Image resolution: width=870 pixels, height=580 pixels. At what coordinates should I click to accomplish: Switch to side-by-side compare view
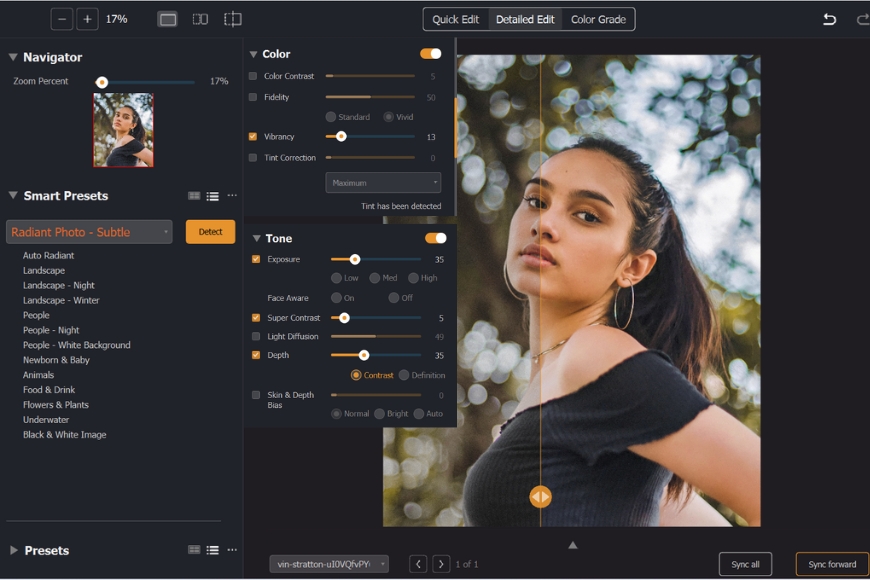[x=200, y=19]
